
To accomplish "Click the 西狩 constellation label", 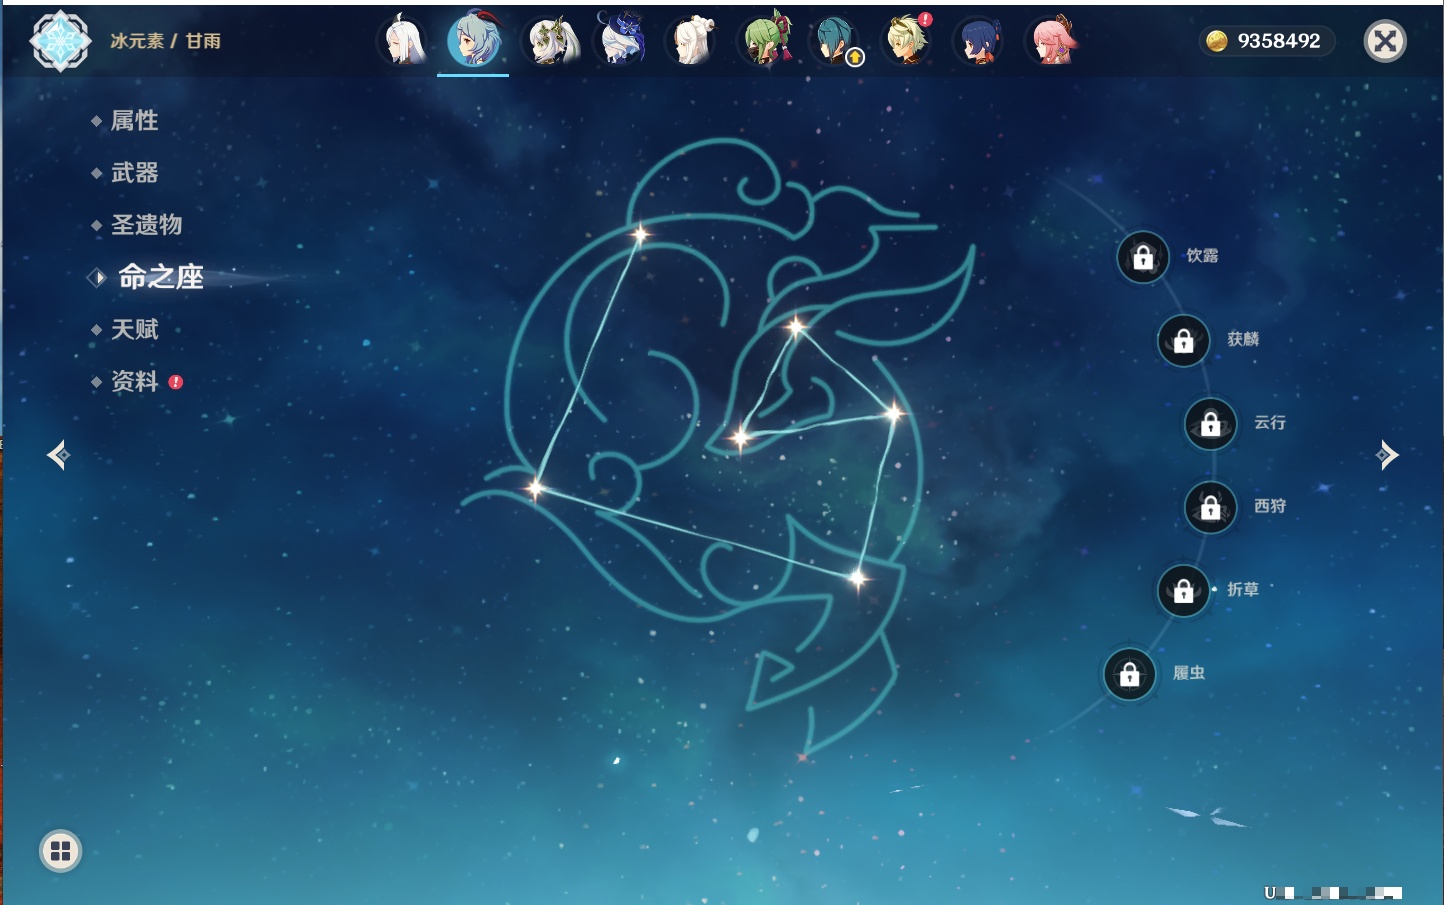I will (x=1270, y=506).
